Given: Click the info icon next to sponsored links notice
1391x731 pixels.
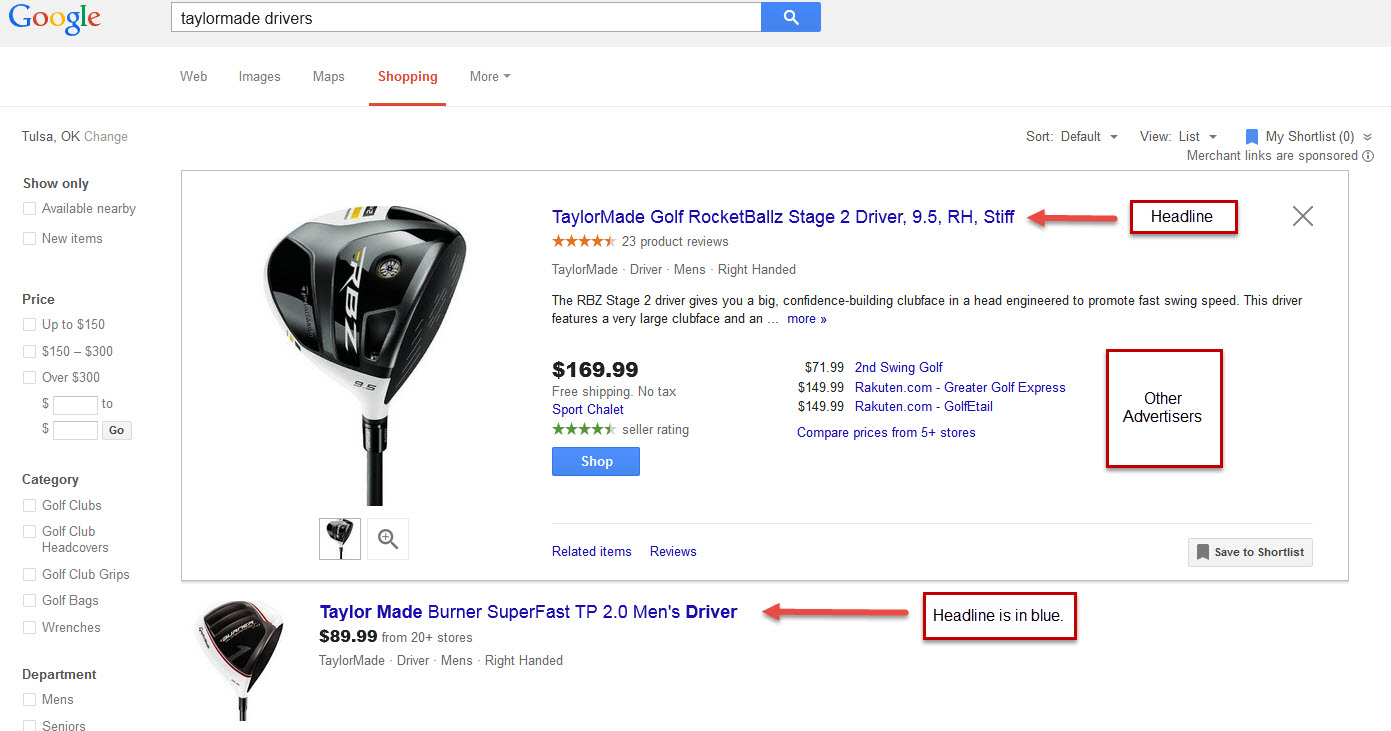Looking at the screenshot, I should point(1370,156).
